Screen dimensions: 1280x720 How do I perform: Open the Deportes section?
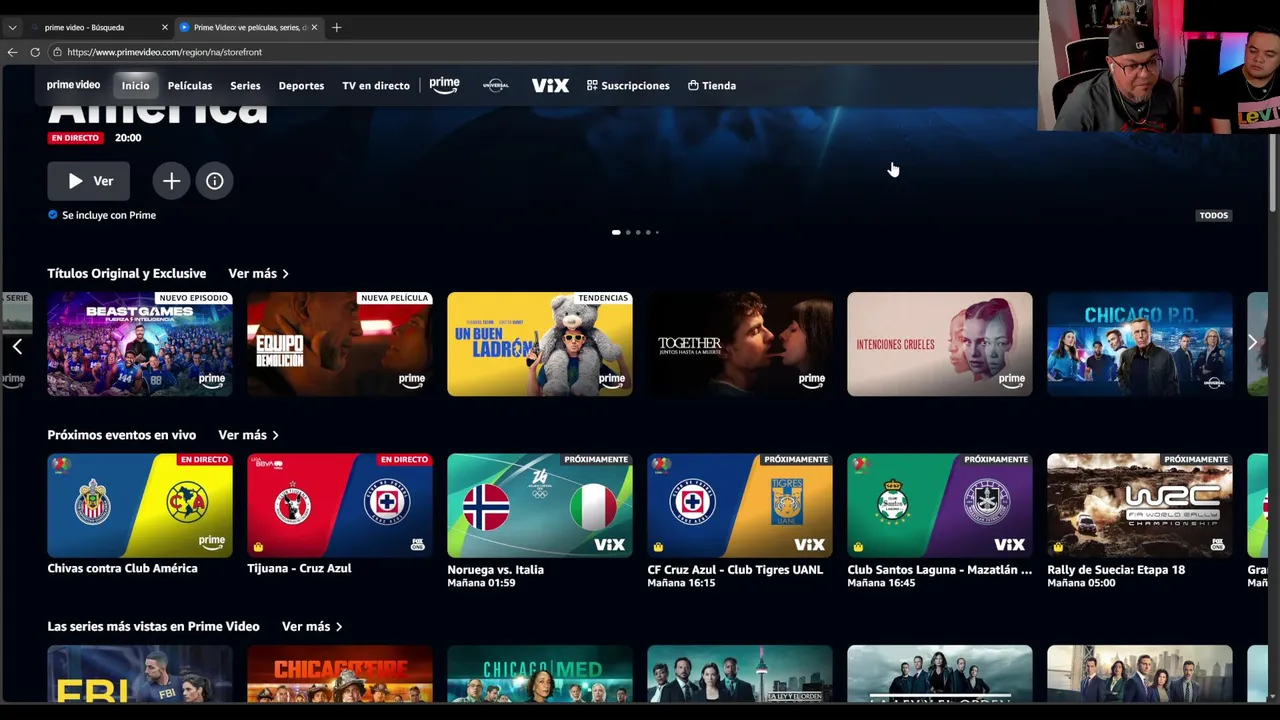tap(301, 85)
